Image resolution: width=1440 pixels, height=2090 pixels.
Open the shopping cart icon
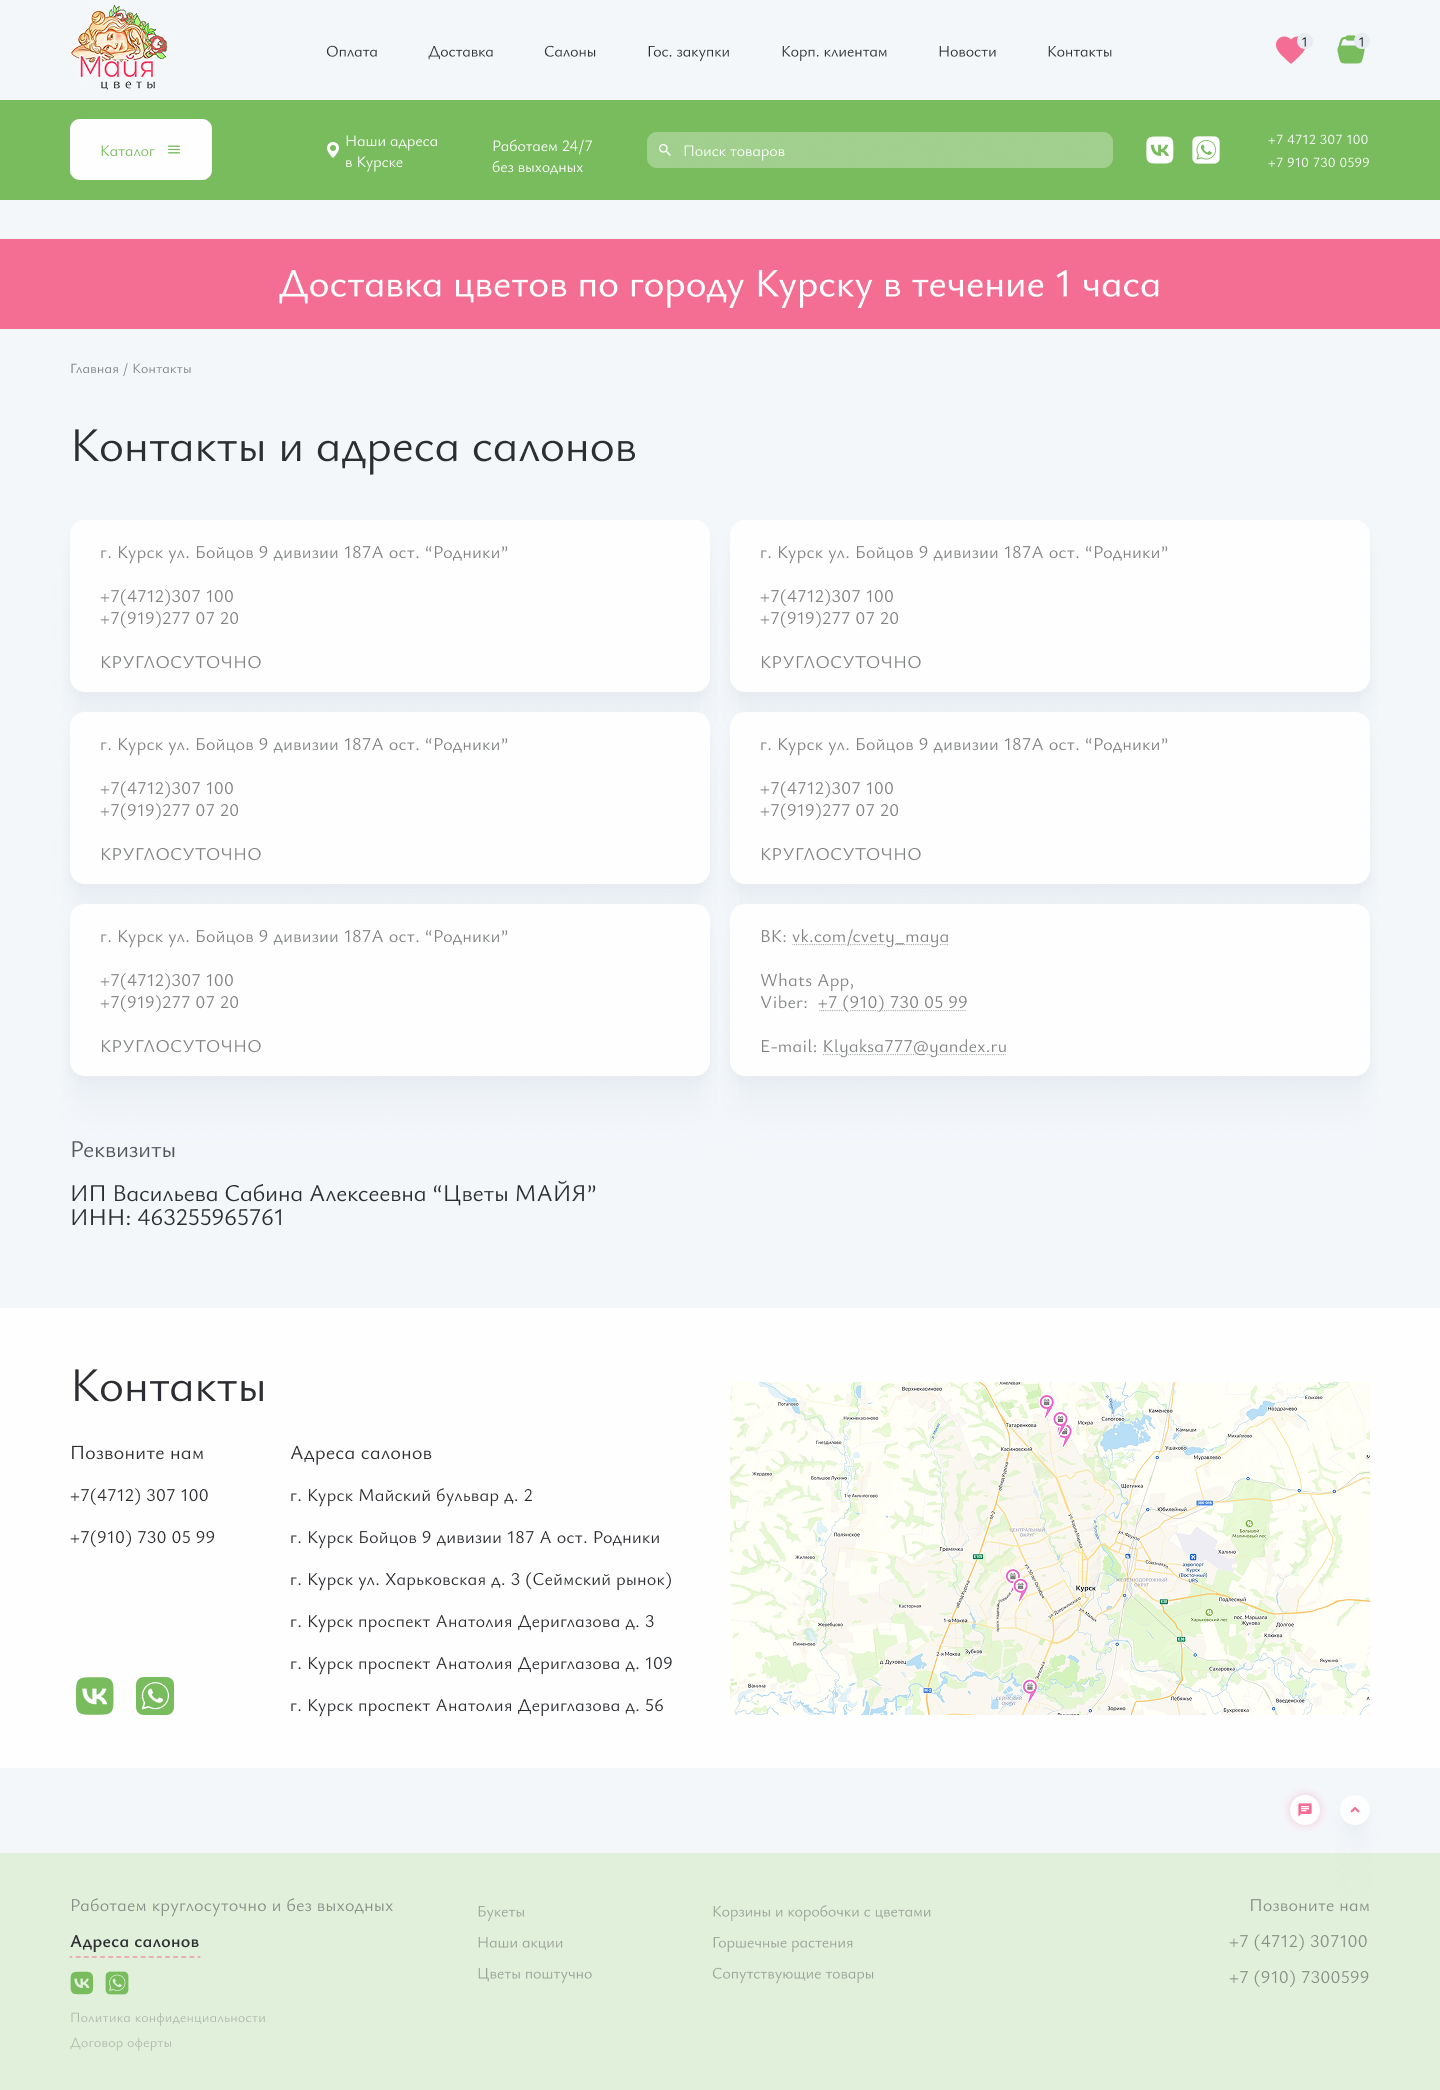tap(1352, 49)
